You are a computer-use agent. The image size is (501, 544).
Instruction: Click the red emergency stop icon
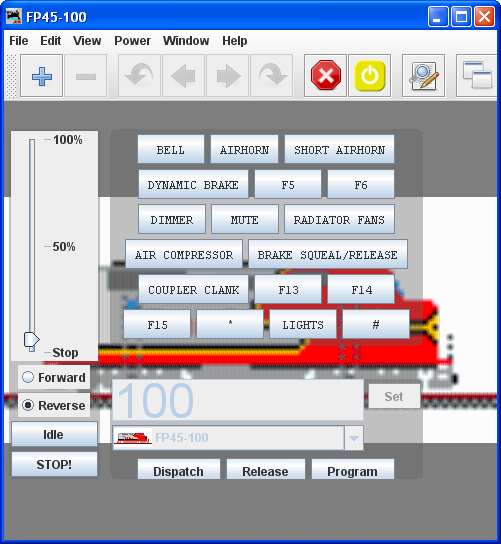[325, 76]
